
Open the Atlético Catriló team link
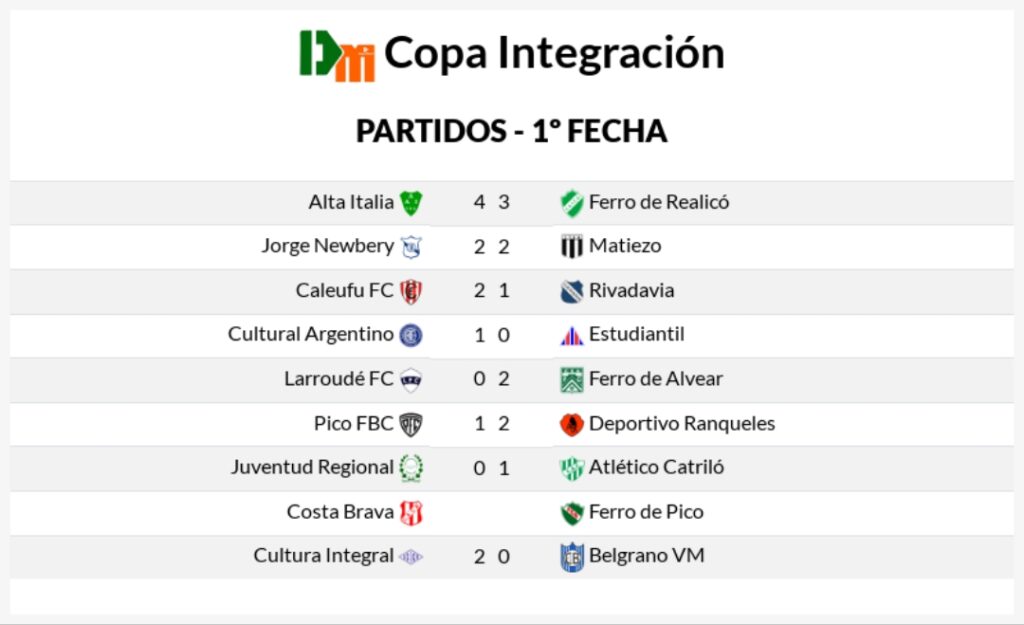coord(656,467)
